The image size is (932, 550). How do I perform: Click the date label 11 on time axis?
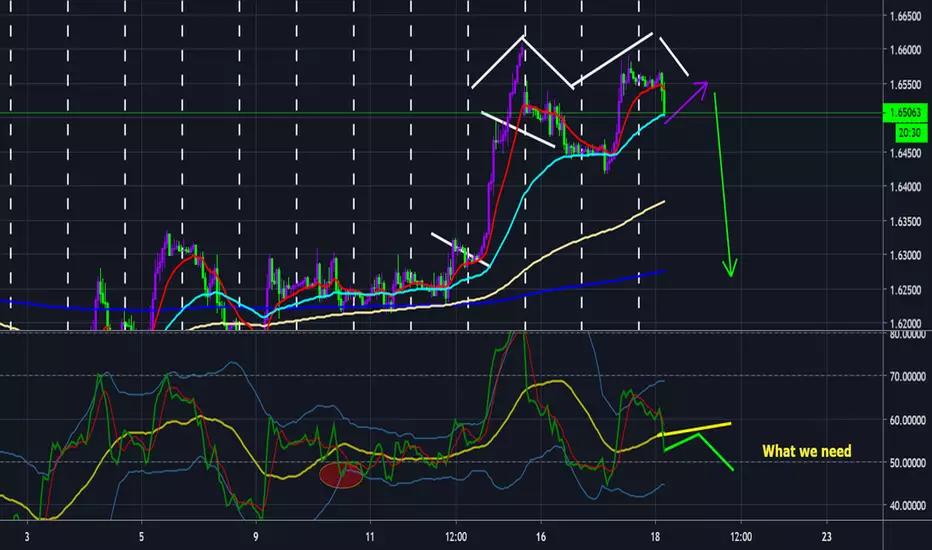point(370,537)
